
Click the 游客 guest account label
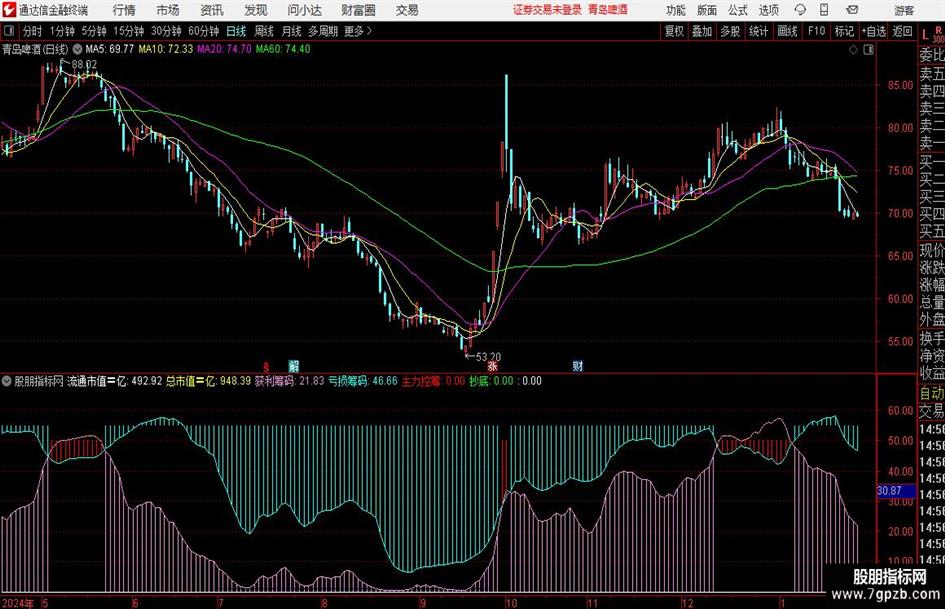tap(904, 10)
